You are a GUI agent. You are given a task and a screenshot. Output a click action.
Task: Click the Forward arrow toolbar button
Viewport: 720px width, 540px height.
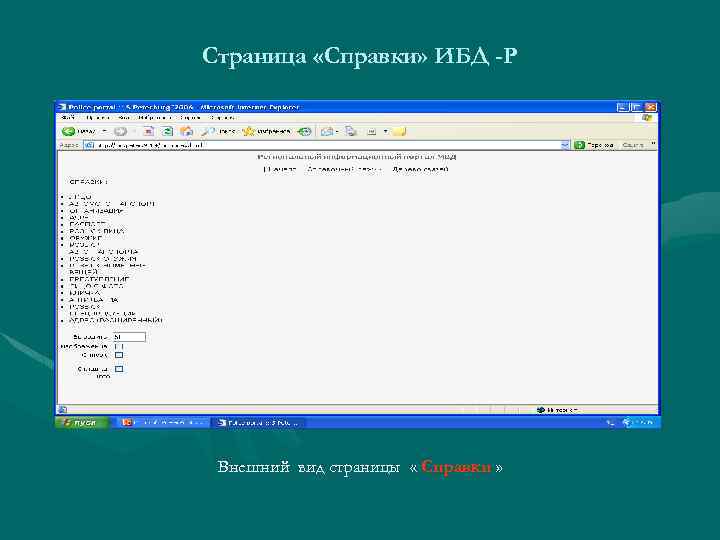(120, 131)
